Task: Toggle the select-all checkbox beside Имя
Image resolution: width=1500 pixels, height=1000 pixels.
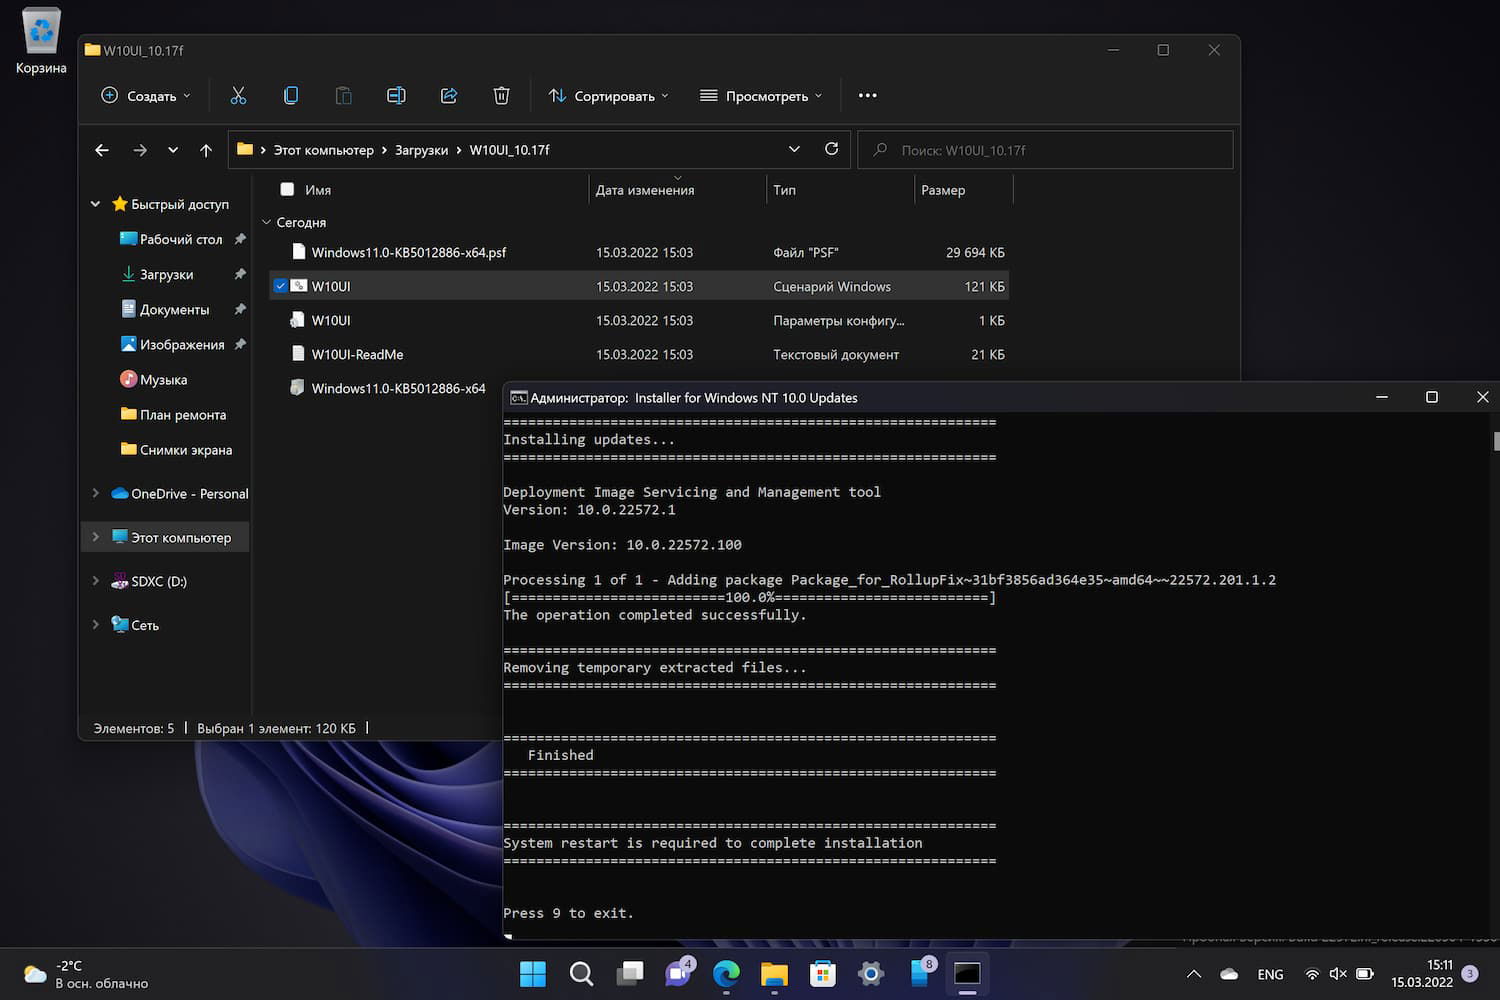Action: [287, 189]
